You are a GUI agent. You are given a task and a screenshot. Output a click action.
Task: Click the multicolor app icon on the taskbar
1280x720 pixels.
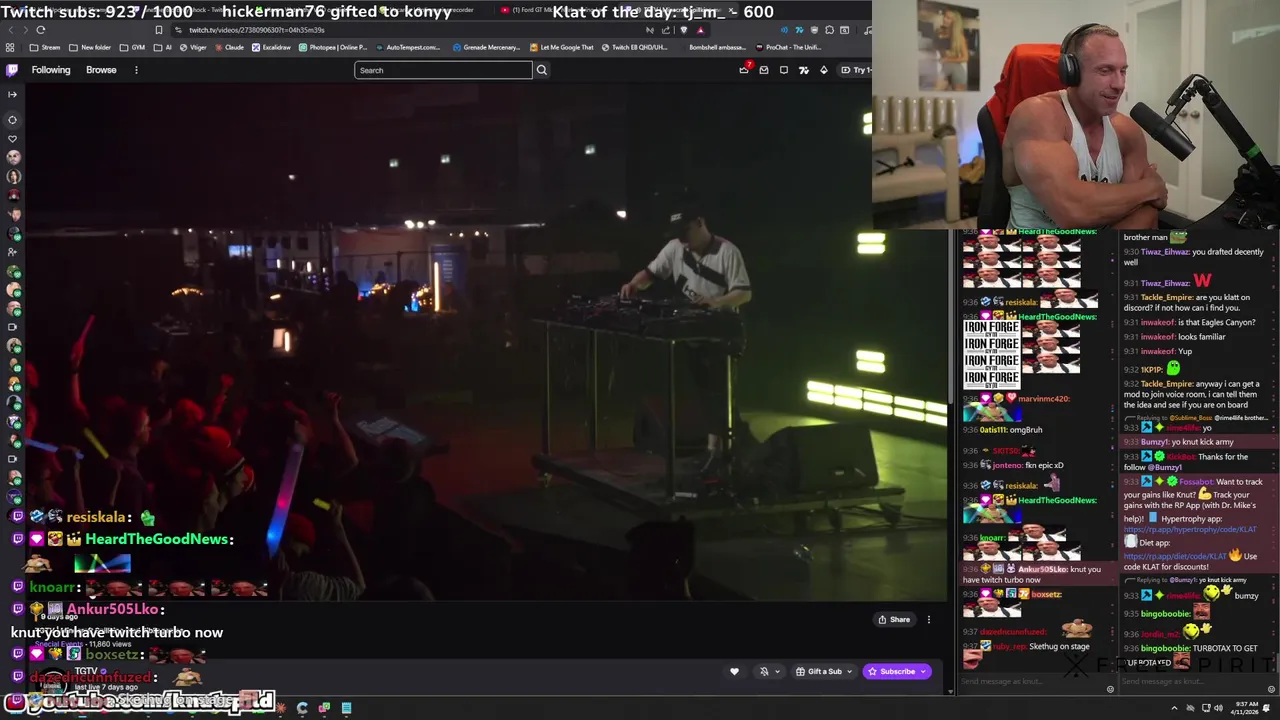click(324, 708)
